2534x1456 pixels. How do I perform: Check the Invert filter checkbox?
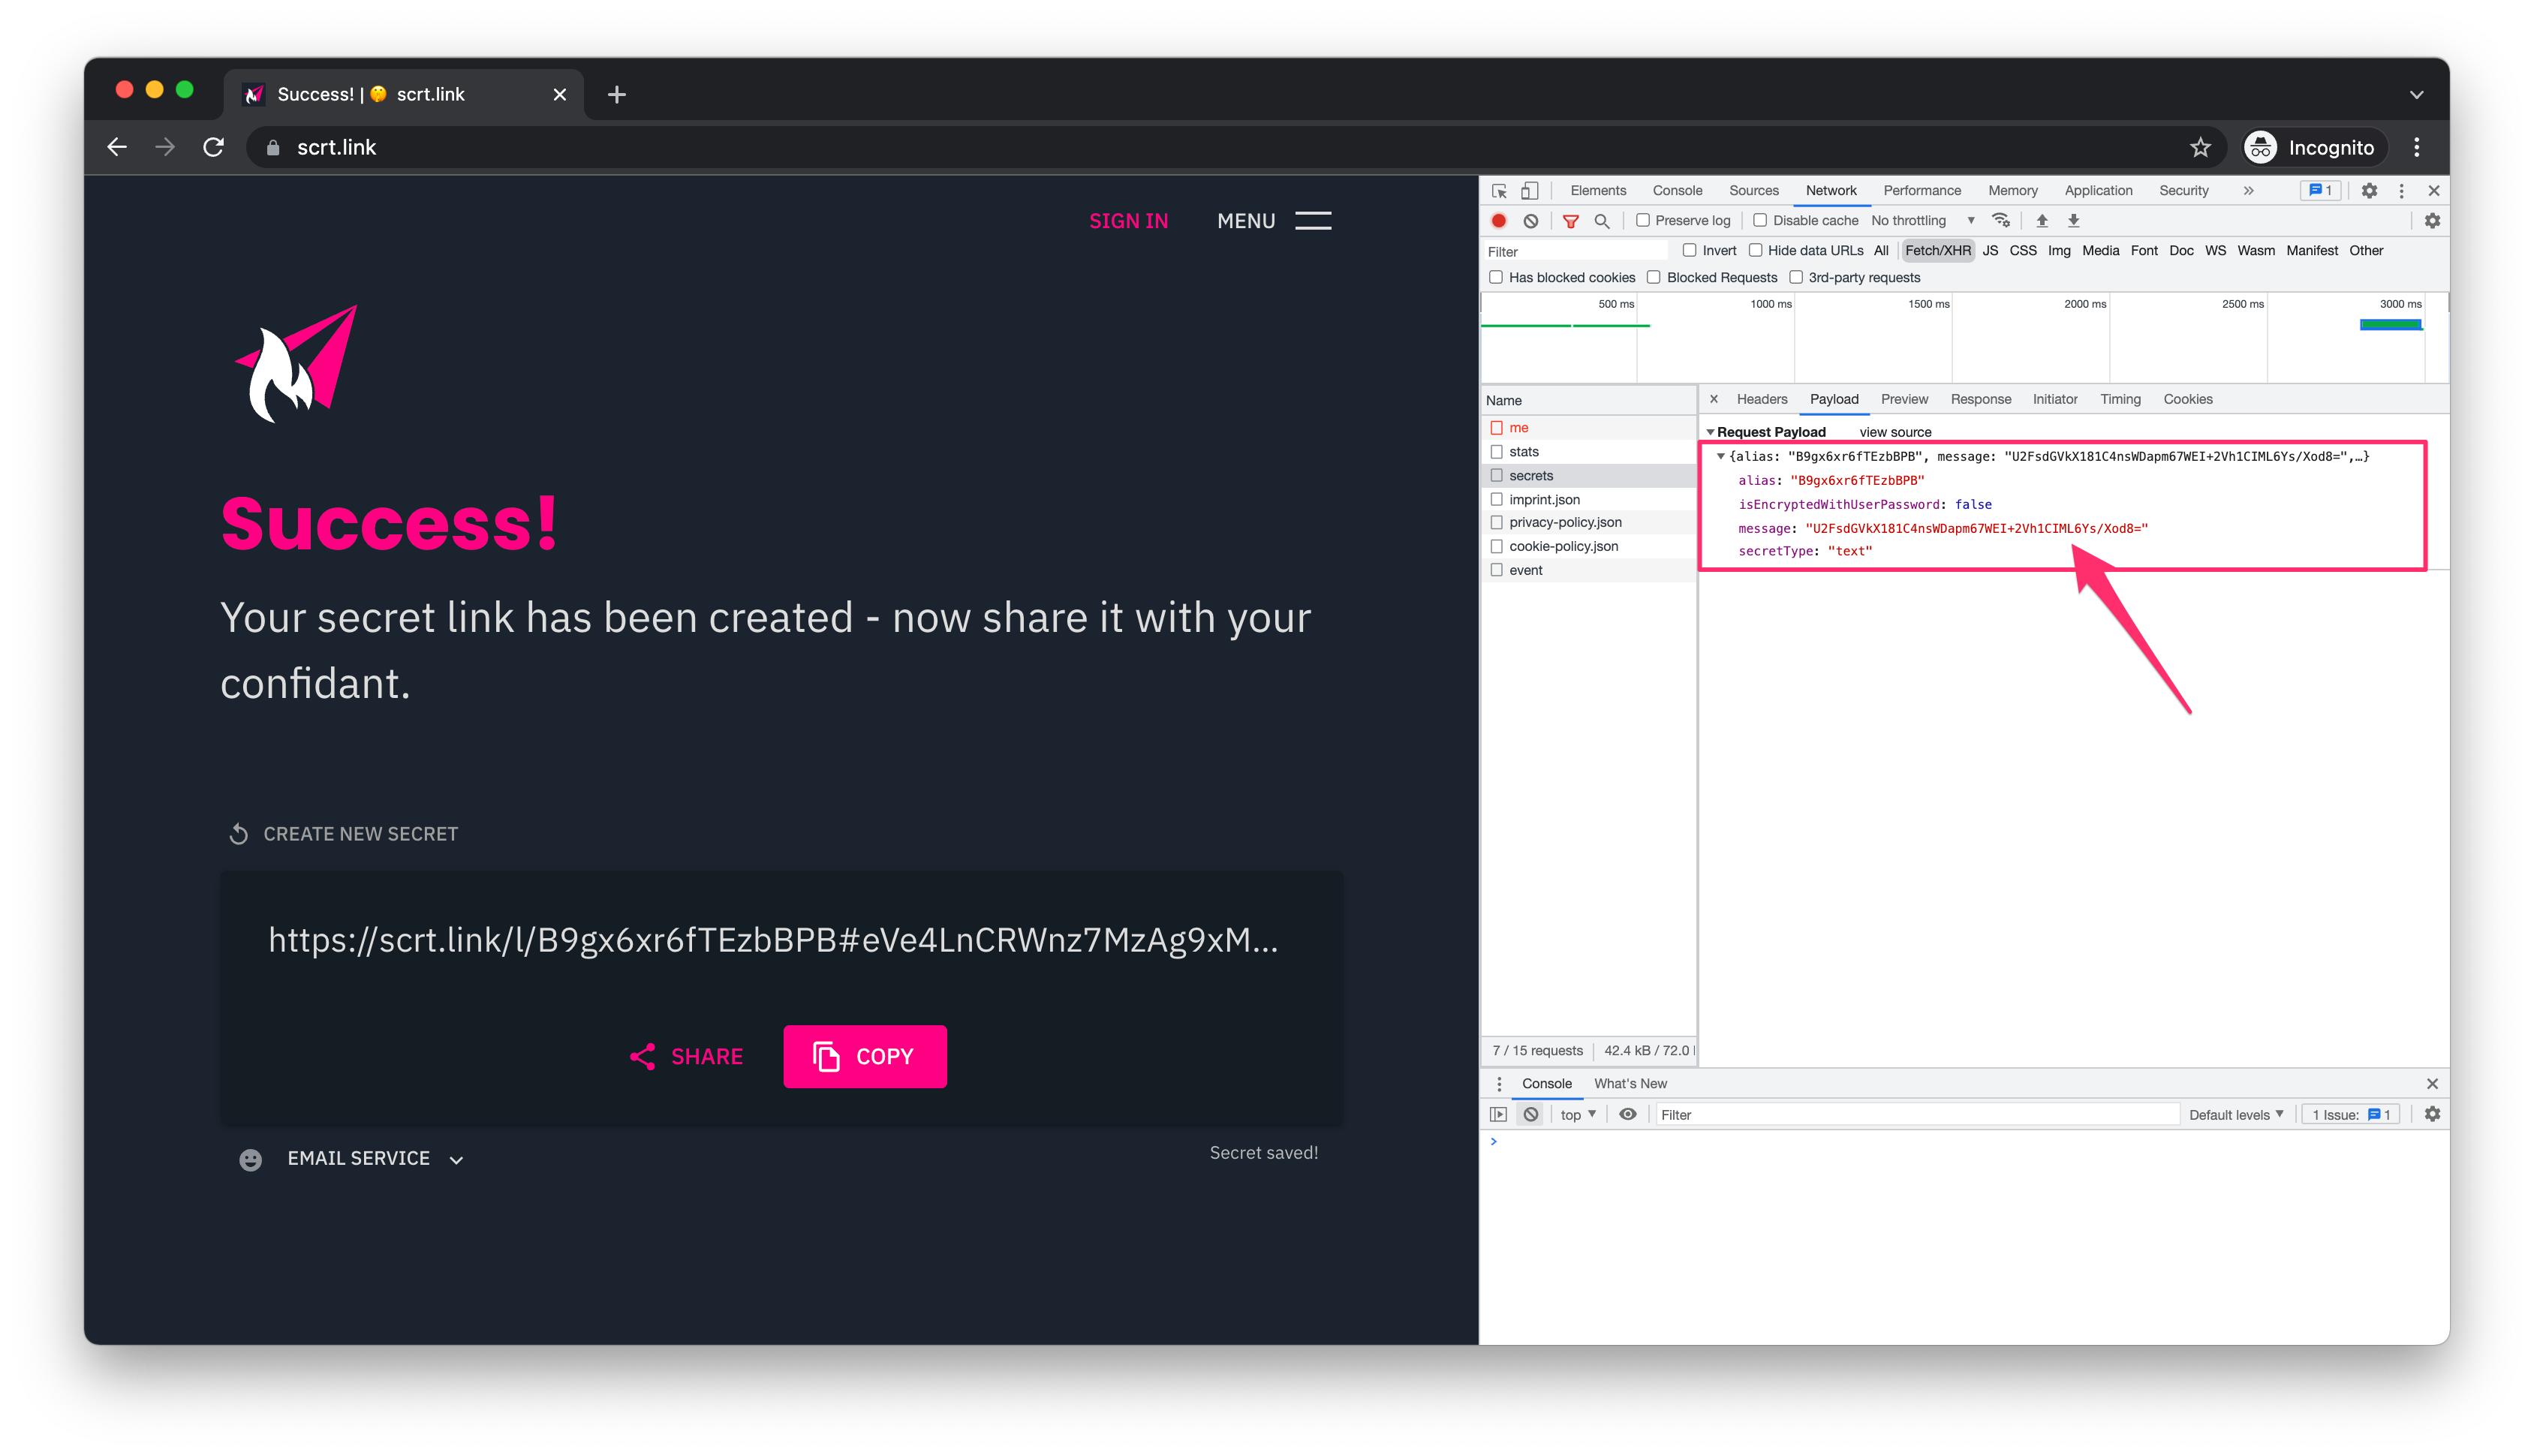pyautogui.click(x=1689, y=250)
